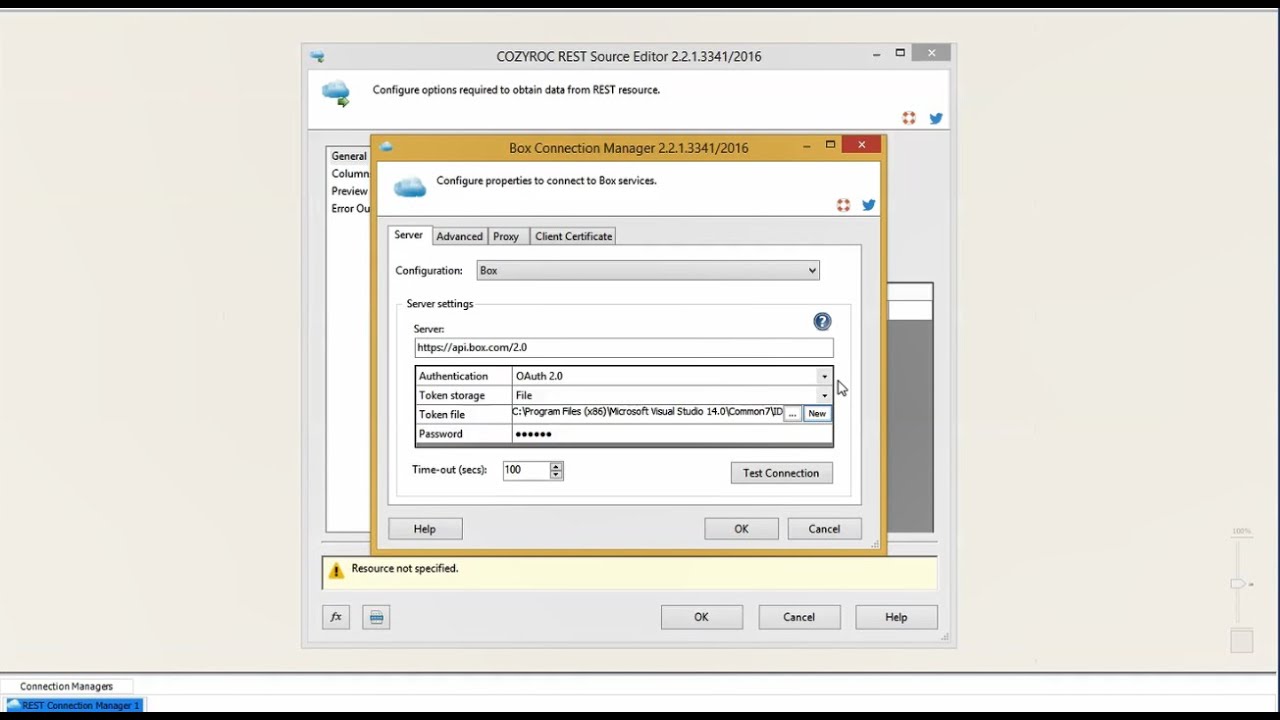1280x720 pixels.
Task: Click OK in REST Source Editor
Action: point(701,617)
